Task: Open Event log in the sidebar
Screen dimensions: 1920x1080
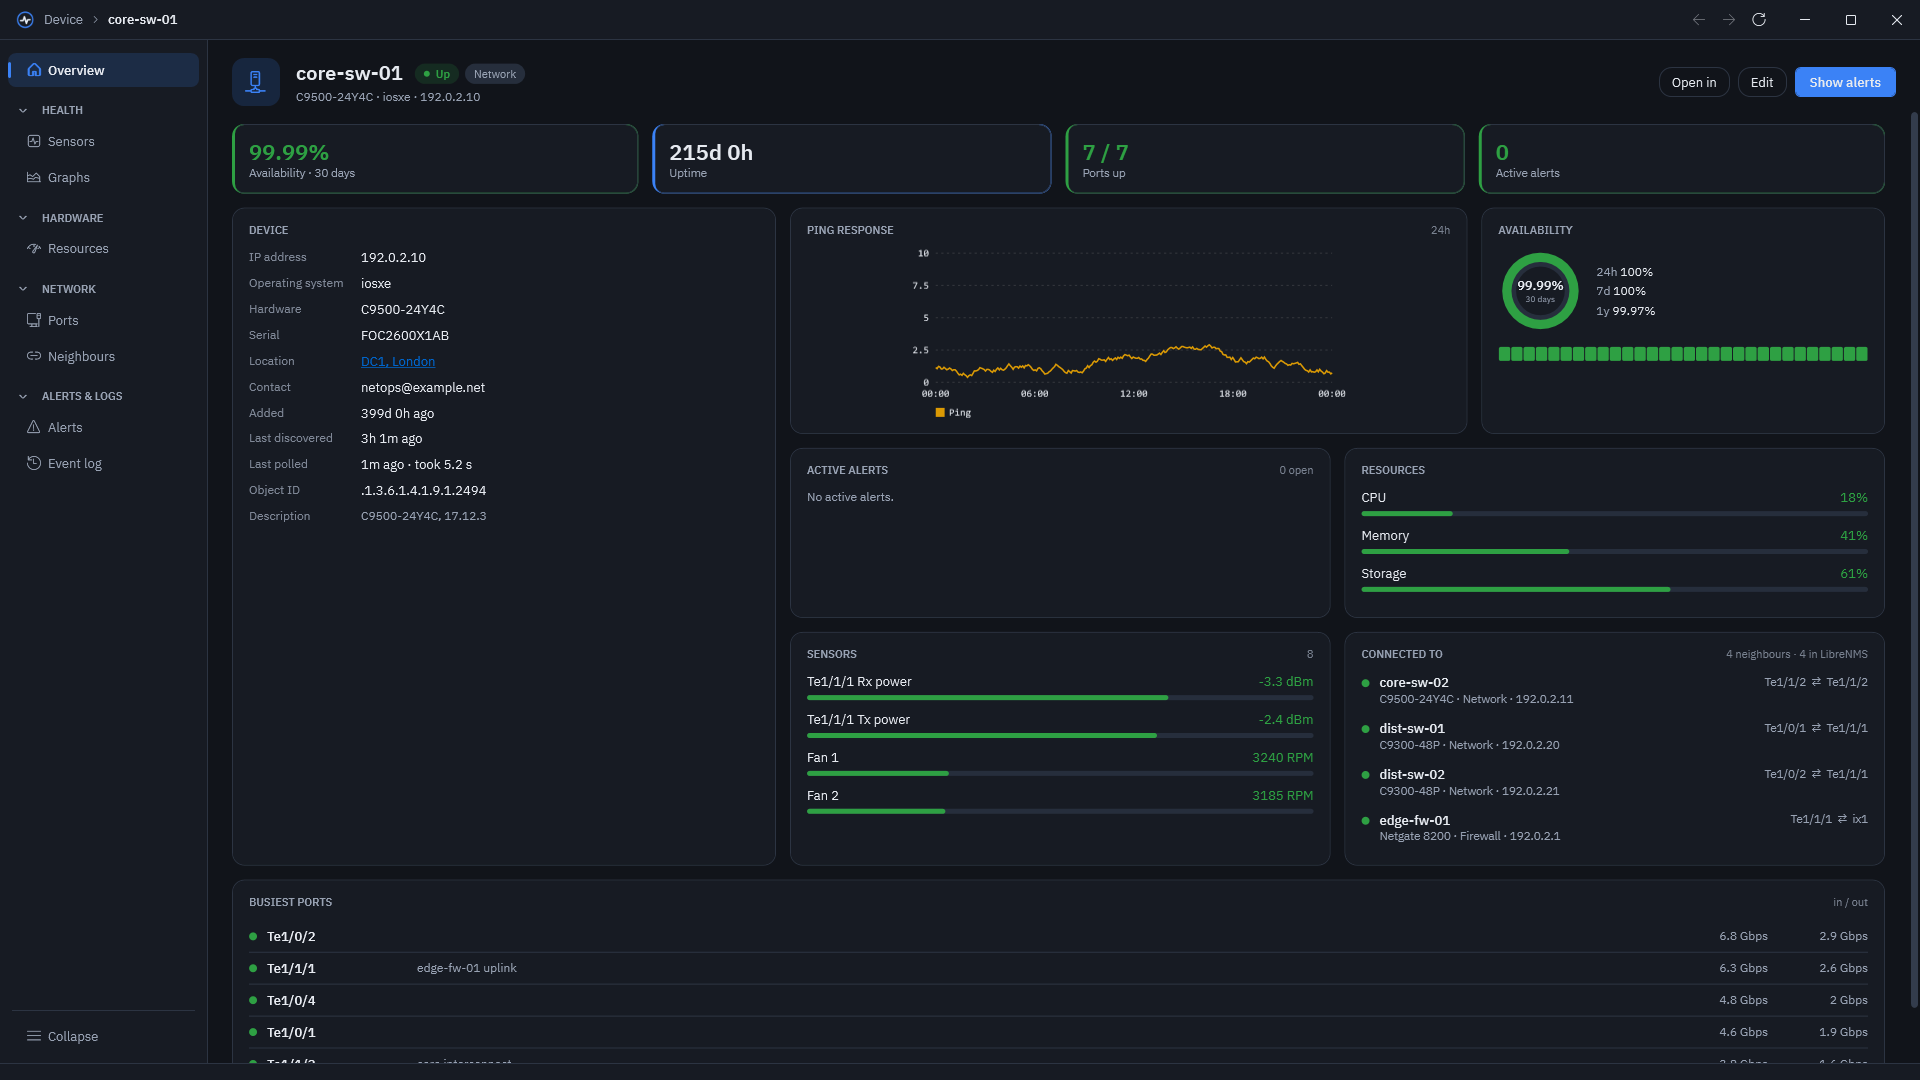Action: [104, 463]
